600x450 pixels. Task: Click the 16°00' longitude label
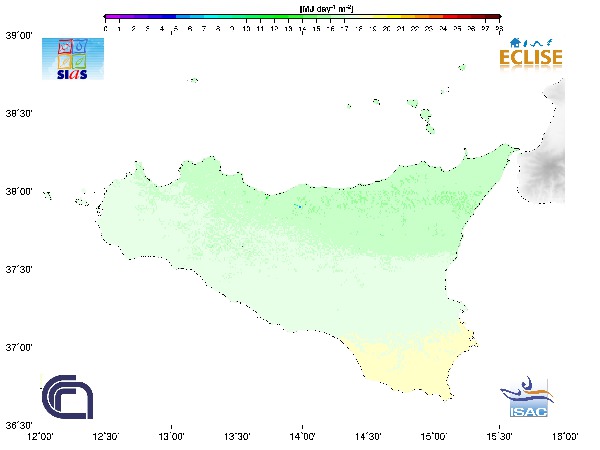pos(565,436)
